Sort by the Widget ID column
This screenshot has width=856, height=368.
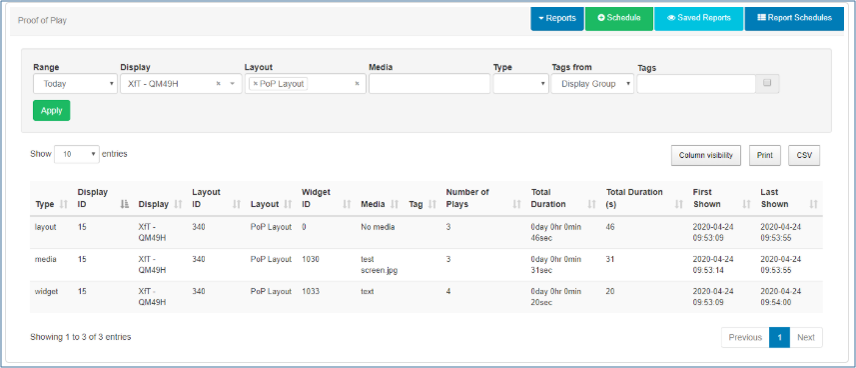[326, 198]
